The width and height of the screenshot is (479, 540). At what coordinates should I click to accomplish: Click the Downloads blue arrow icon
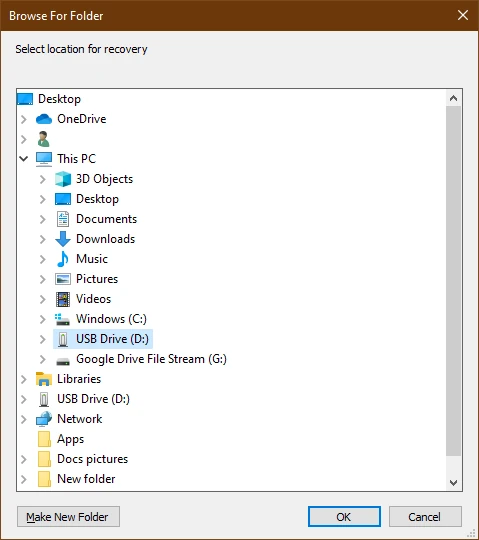pyautogui.click(x=63, y=239)
